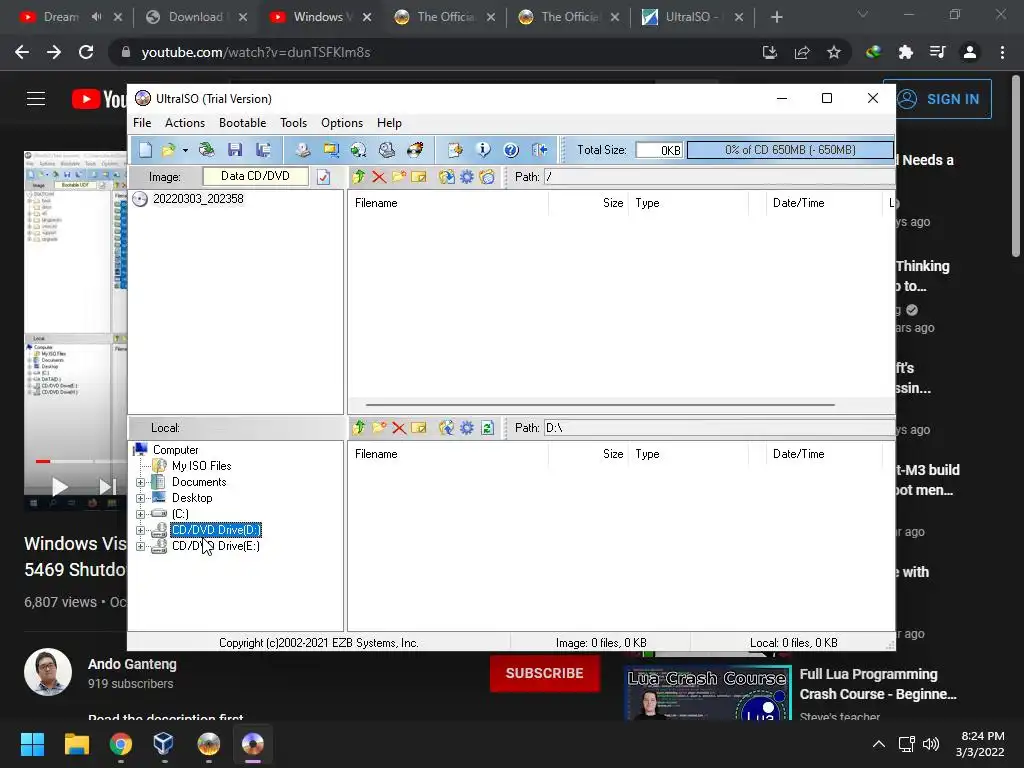Expand the CD/DVD Drive(E:) node
The width and height of the screenshot is (1024, 768).
pos(140,546)
